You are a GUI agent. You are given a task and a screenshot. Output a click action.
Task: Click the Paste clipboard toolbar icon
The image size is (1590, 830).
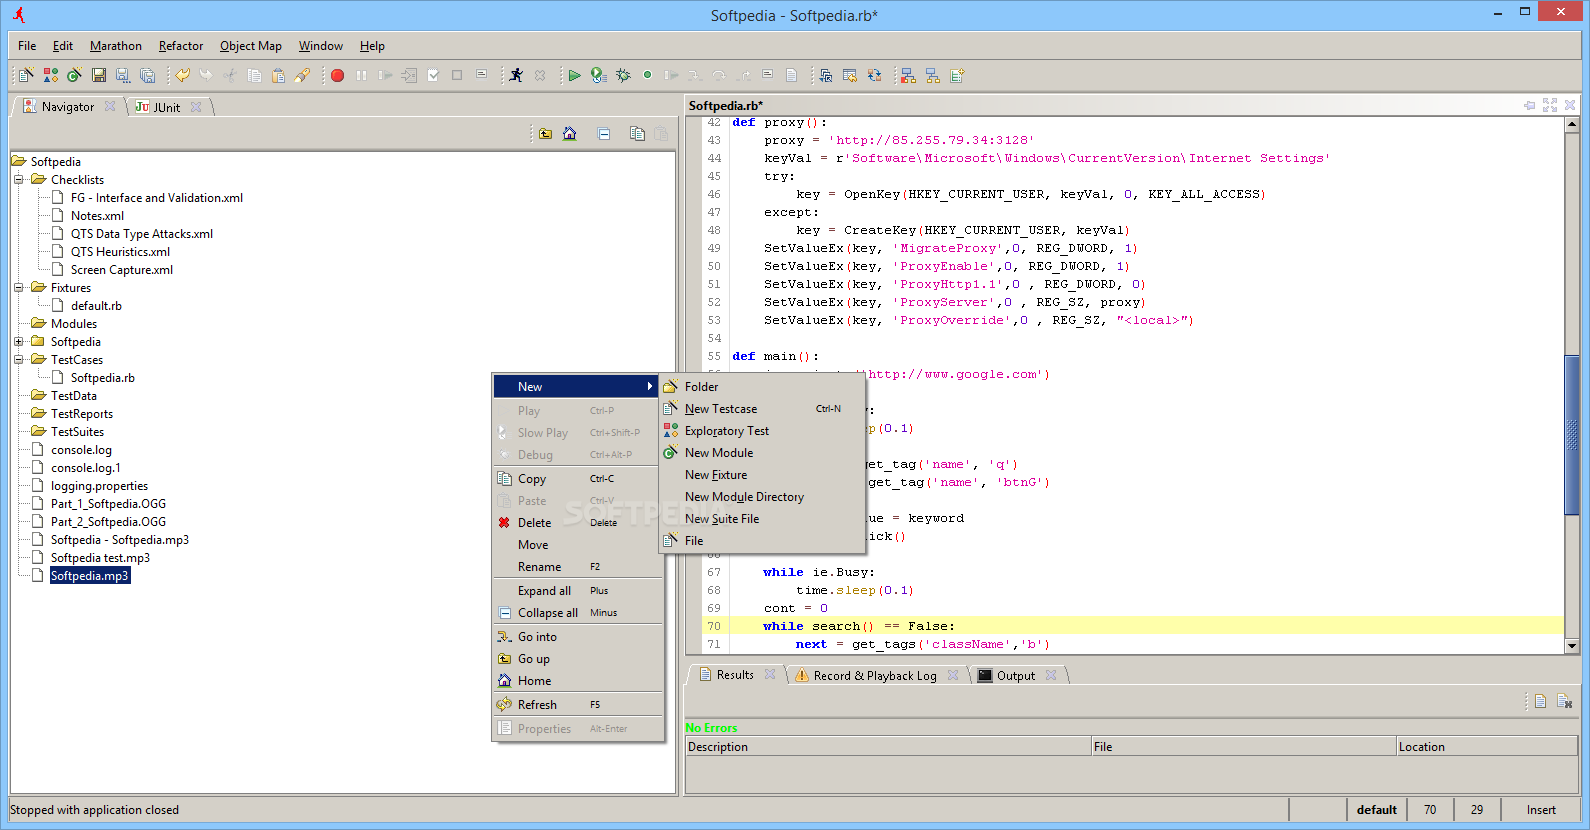tap(278, 75)
